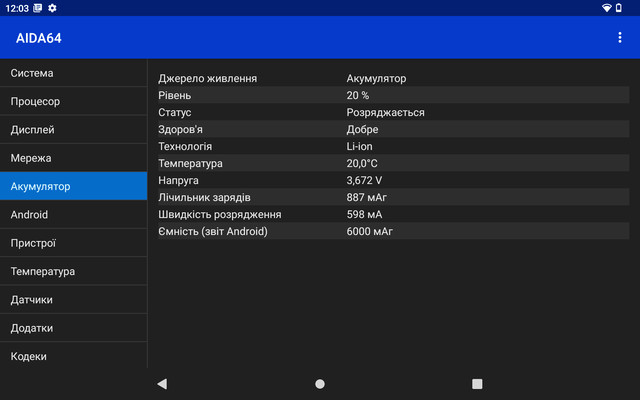This screenshot has width=640, height=400.
Task: Select the 598 мА discharge rate value
Action: click(364, 215)
